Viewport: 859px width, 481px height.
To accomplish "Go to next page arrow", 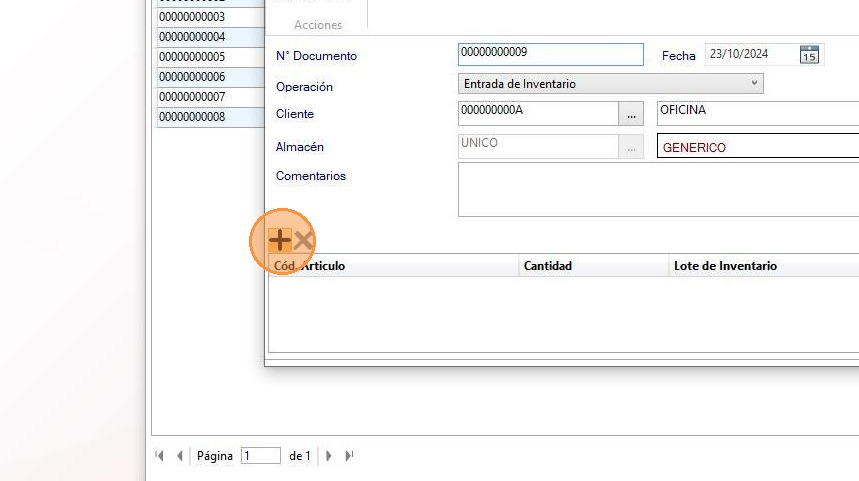I will [329, 455].
